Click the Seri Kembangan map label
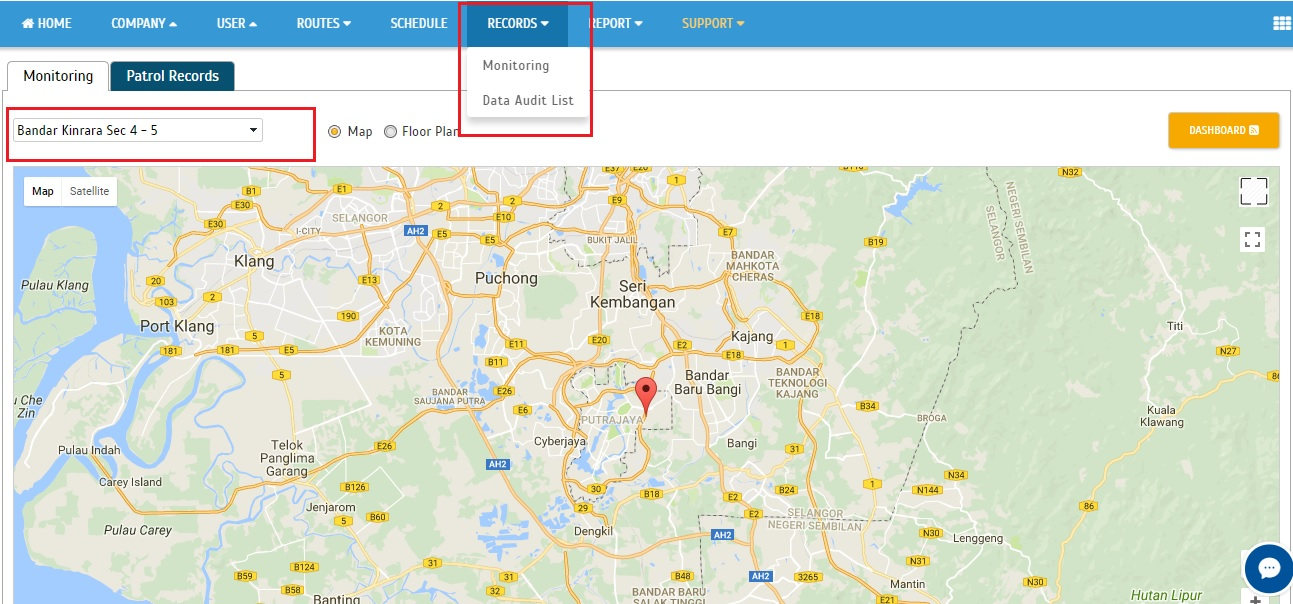The width and height of the screenshot is (1293, 604). pos(632,294)
